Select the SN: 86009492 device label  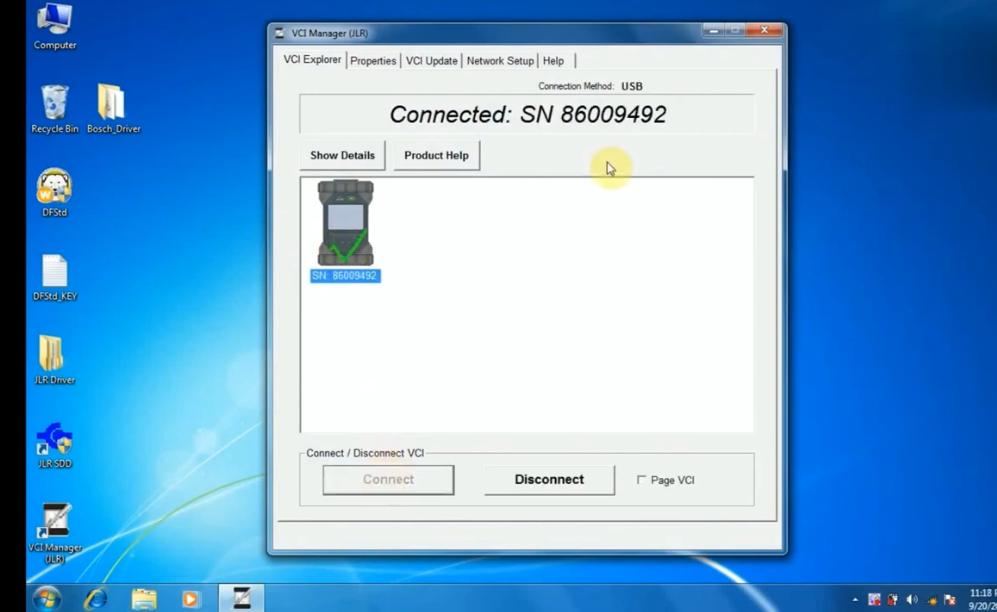tap(345, 276)
